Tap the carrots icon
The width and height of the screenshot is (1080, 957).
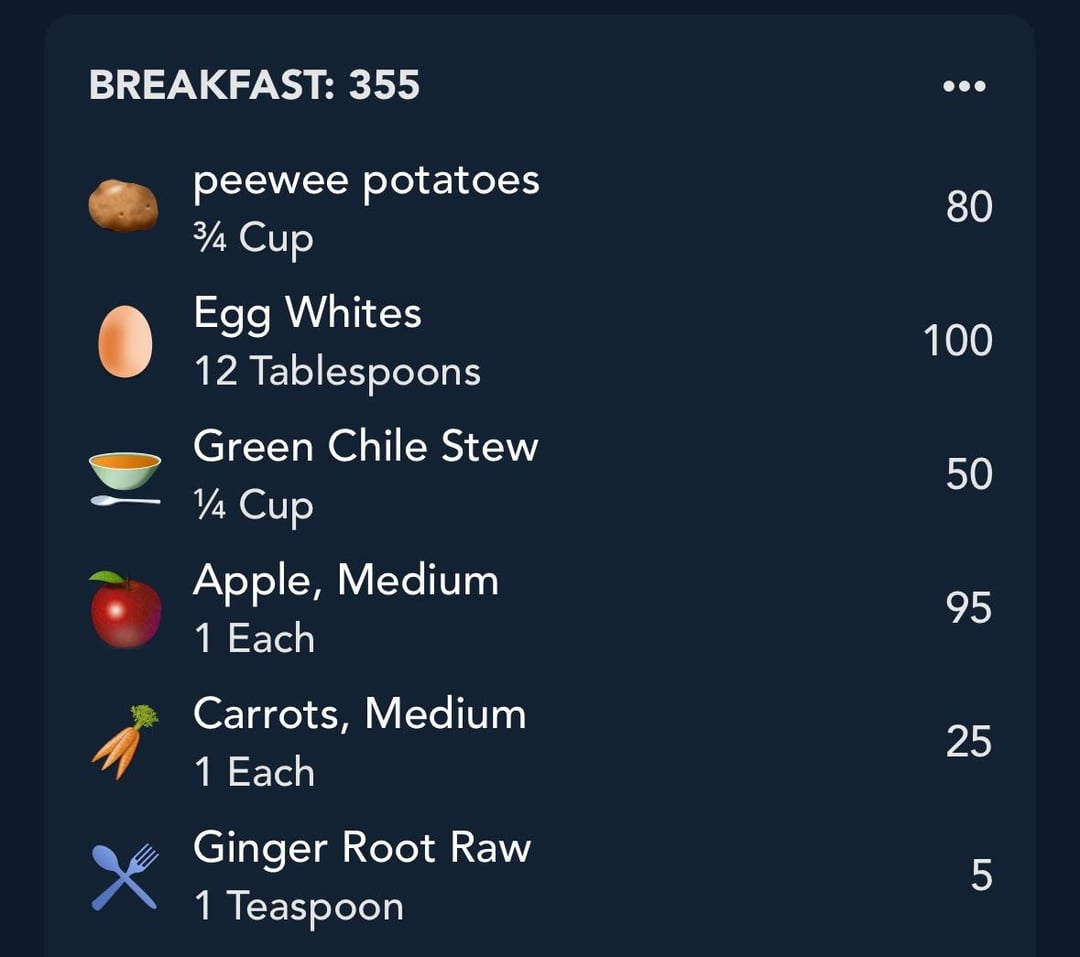[125, 742]
